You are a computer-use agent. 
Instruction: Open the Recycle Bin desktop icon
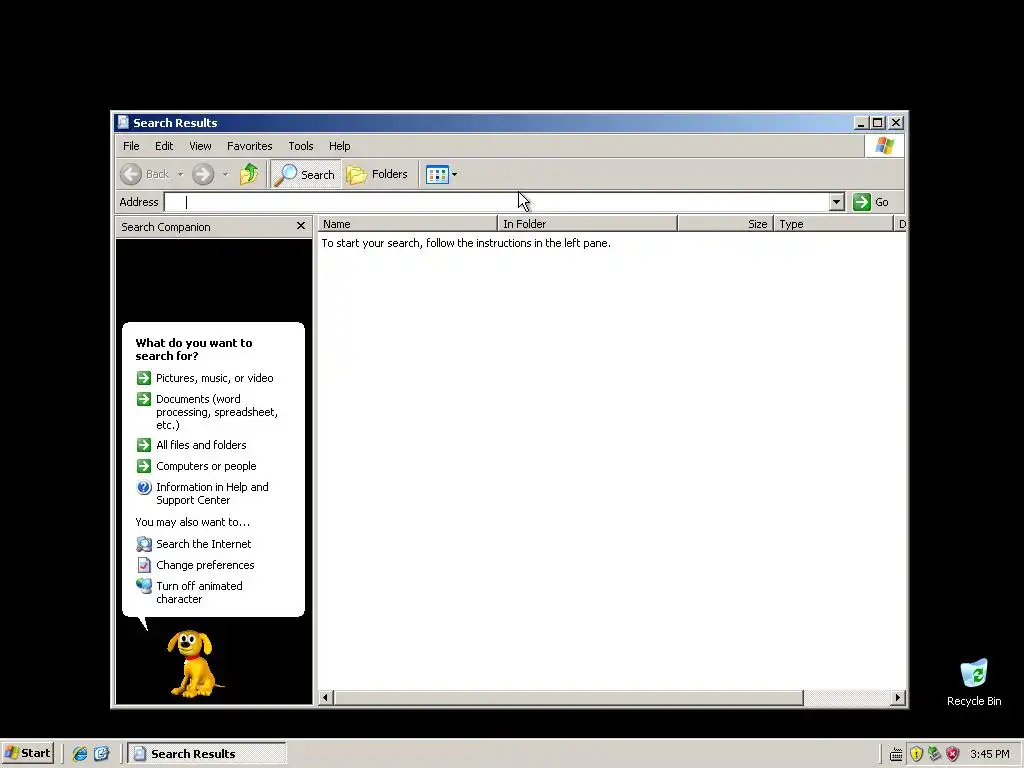[974, 682]
